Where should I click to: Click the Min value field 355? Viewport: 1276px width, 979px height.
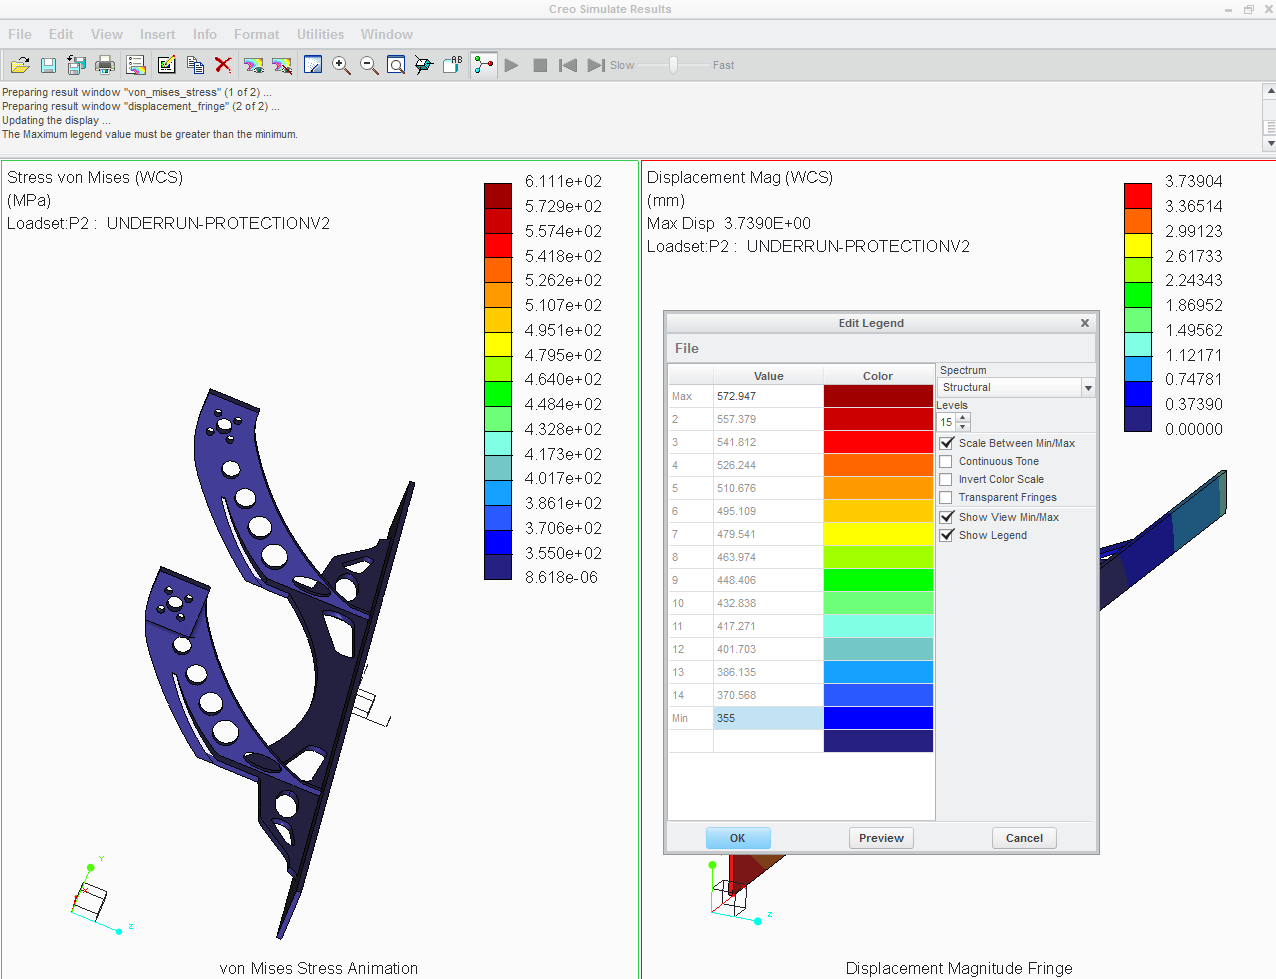(768, 718)
